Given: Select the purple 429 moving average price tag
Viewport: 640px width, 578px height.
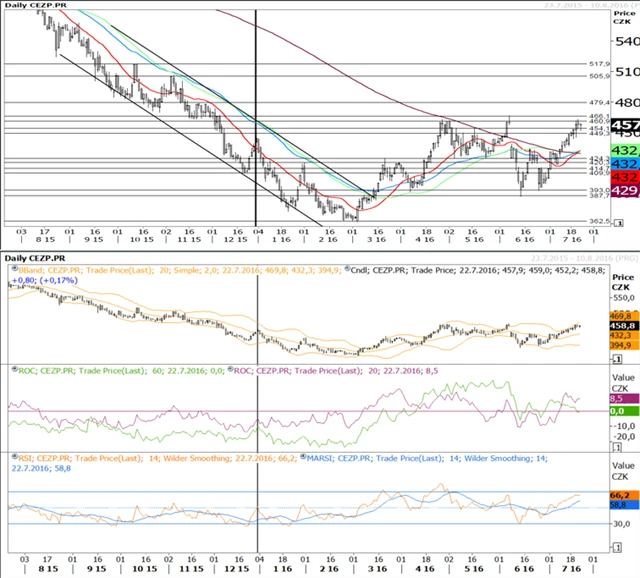Looking at the screenshot, I should coord(624,190).
